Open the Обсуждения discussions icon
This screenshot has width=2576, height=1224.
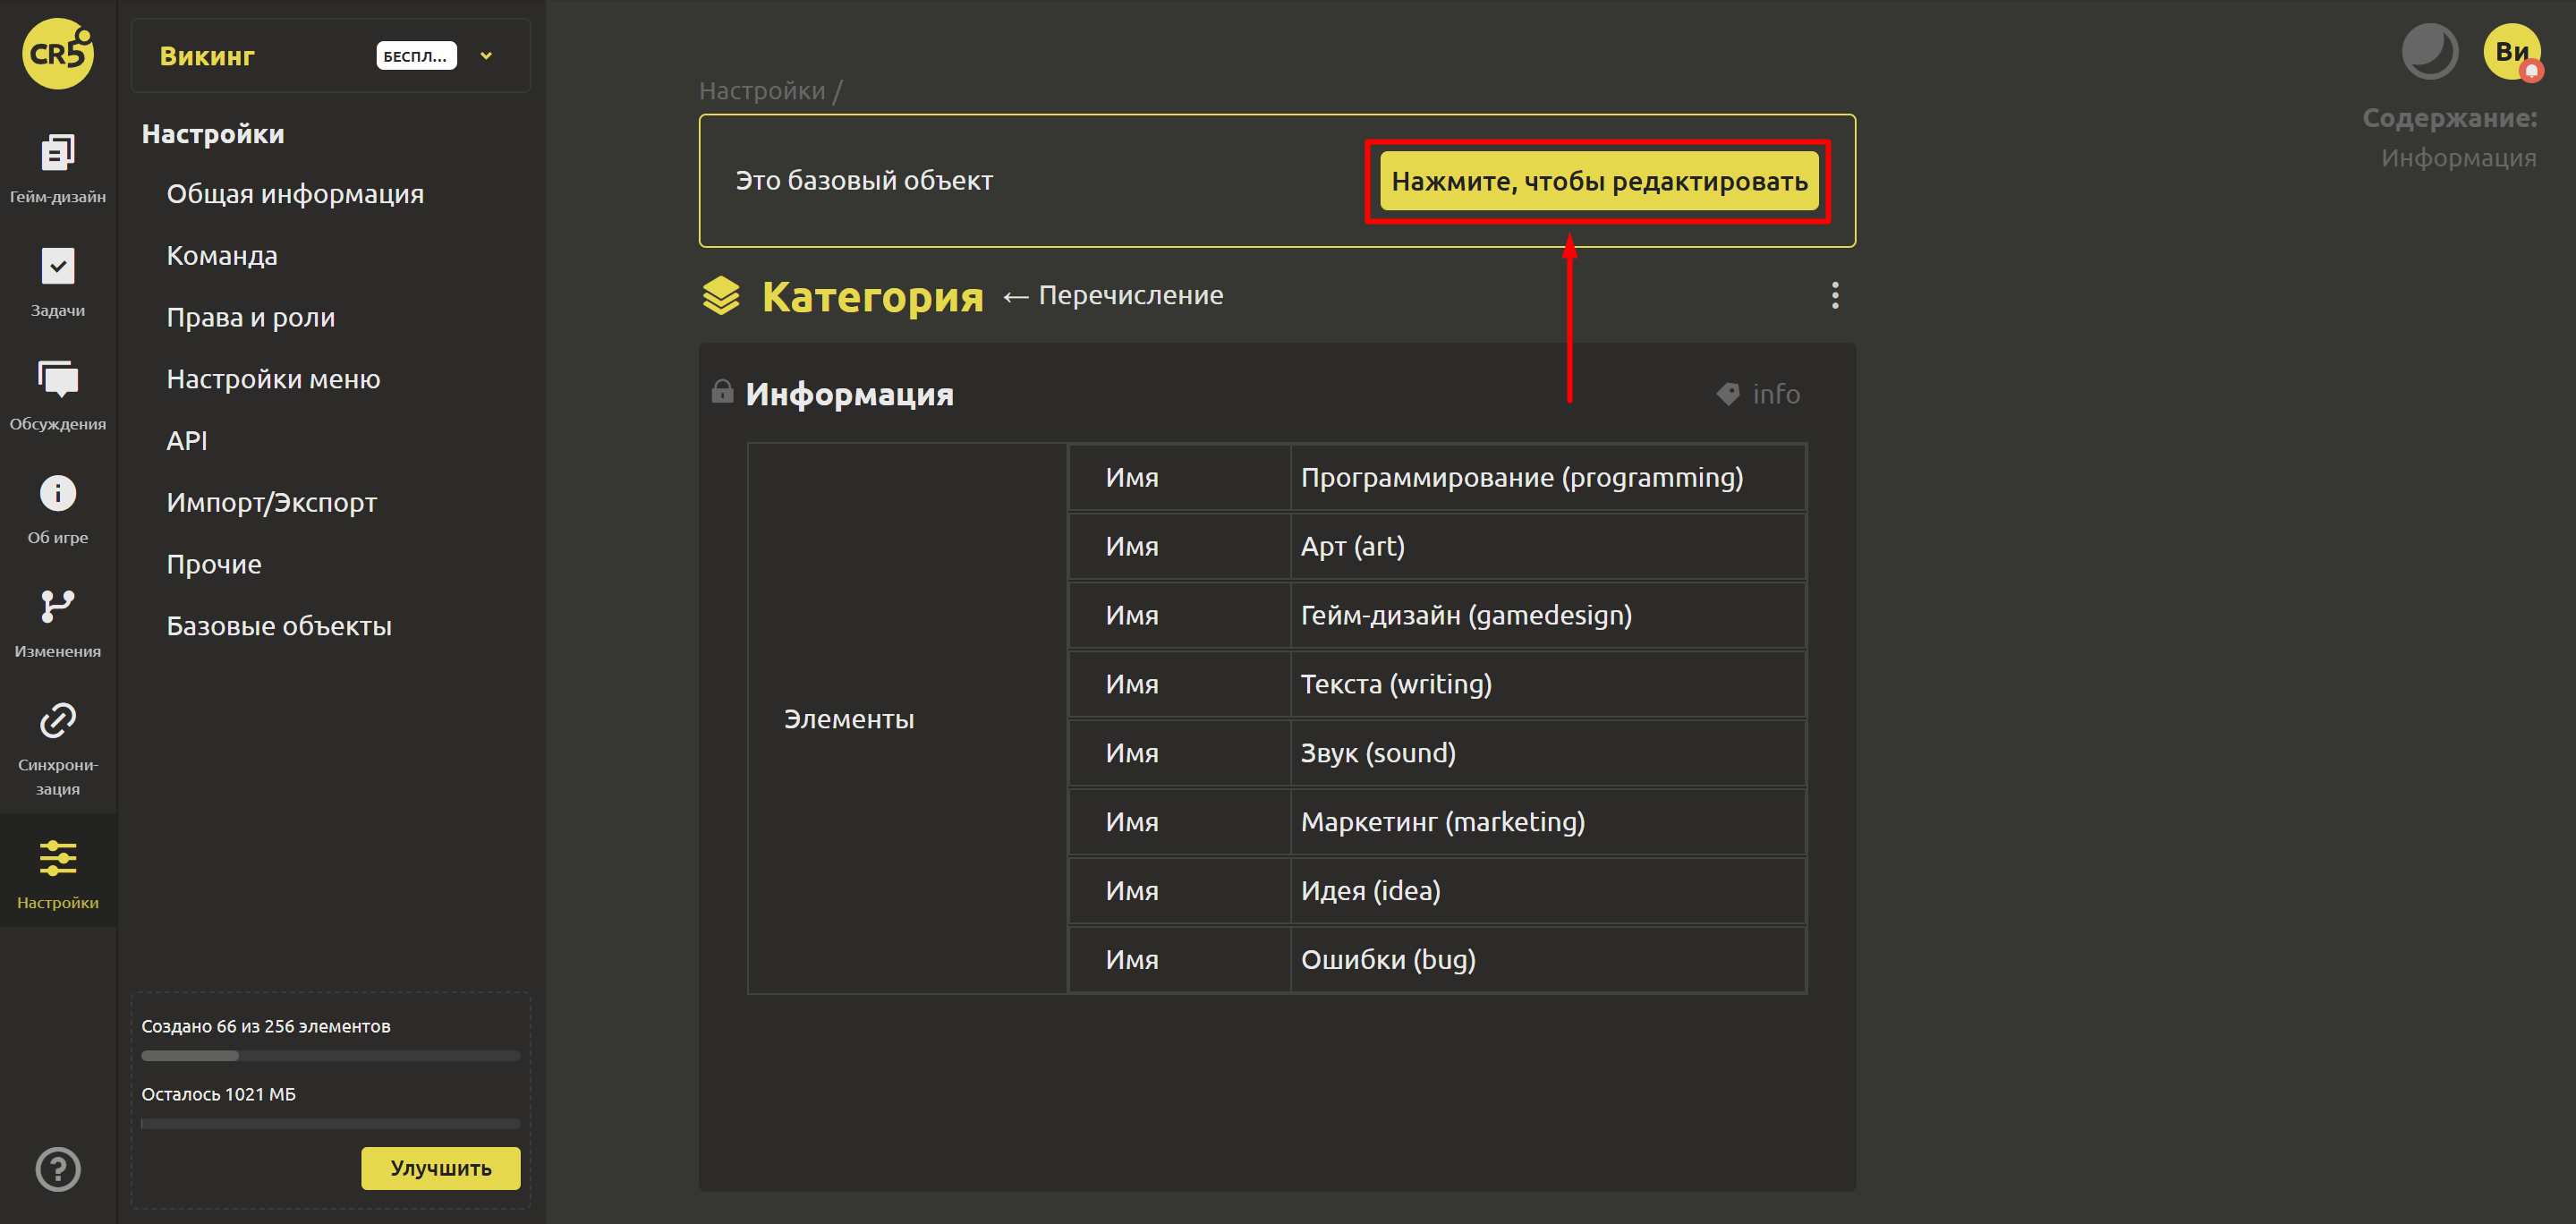58,379
